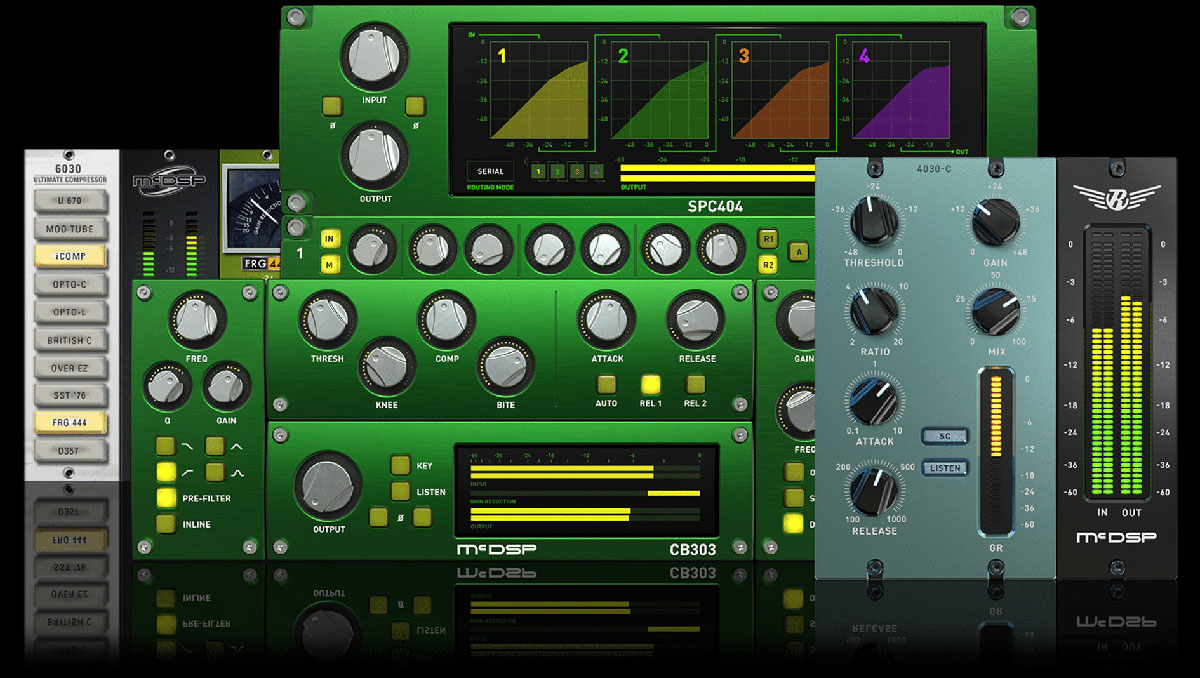The height and width of the screenshot is (678, 1200).
Task: Toggle LISTEN in the CB303 output section
Action: click(x=400, y=491)
